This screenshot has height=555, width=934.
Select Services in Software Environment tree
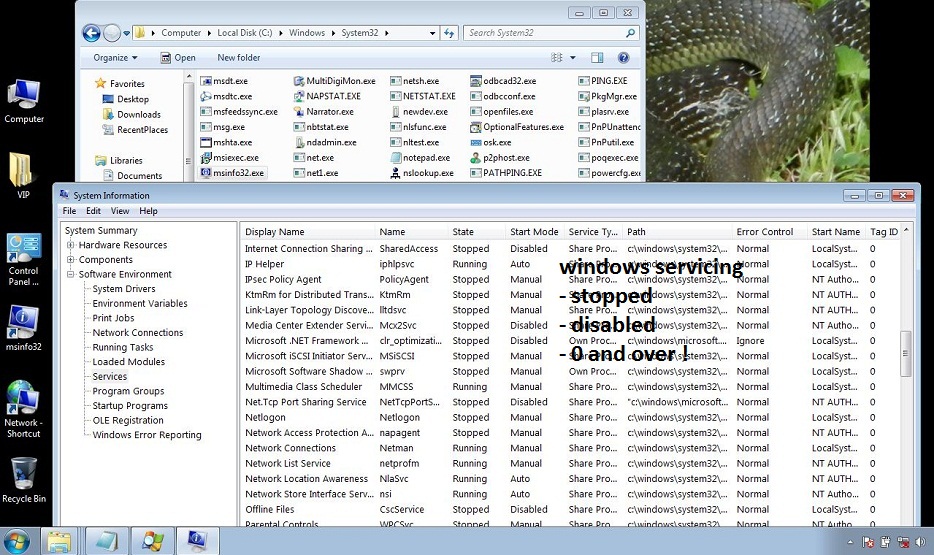[x=110, y=376]
